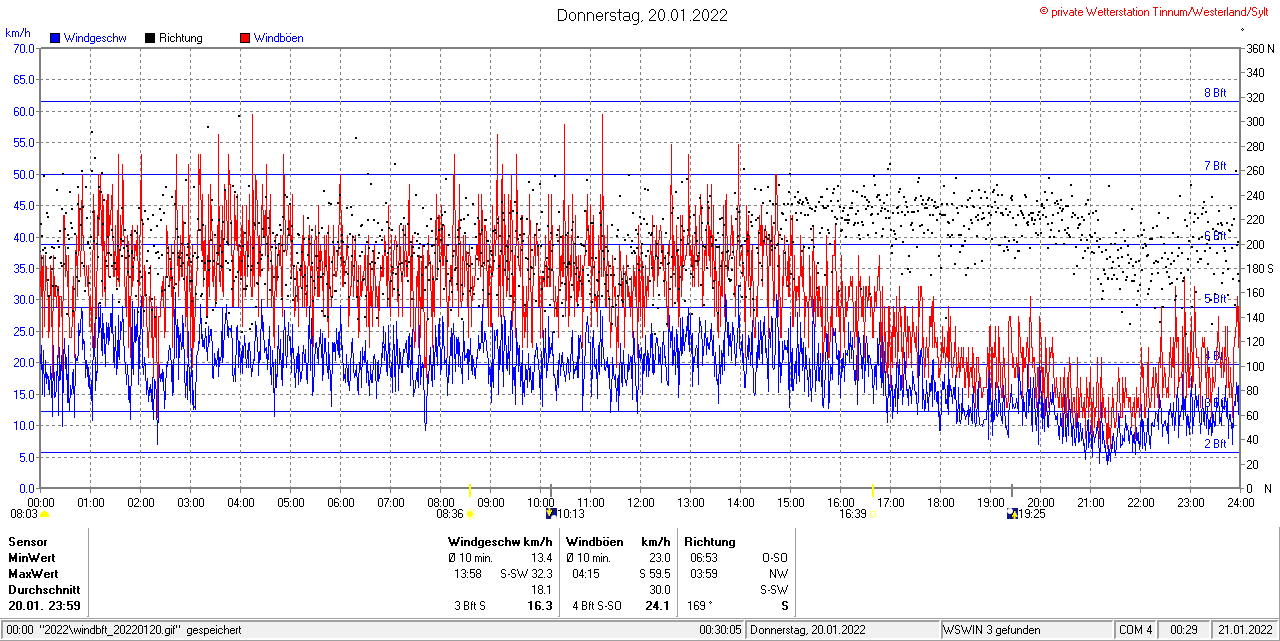Click the sun icon beside 08:36
This screenshot has height=641, width=1280.
470,514
